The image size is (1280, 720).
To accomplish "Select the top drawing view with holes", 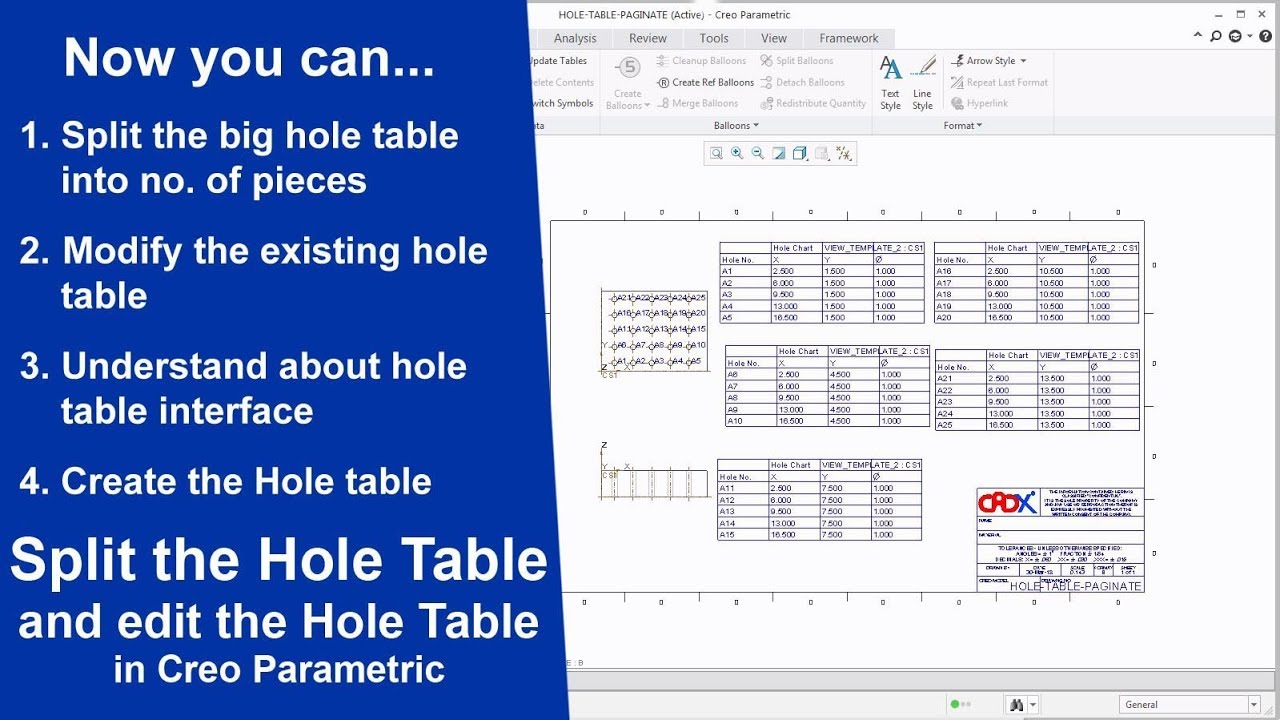I will pos(655,330).
